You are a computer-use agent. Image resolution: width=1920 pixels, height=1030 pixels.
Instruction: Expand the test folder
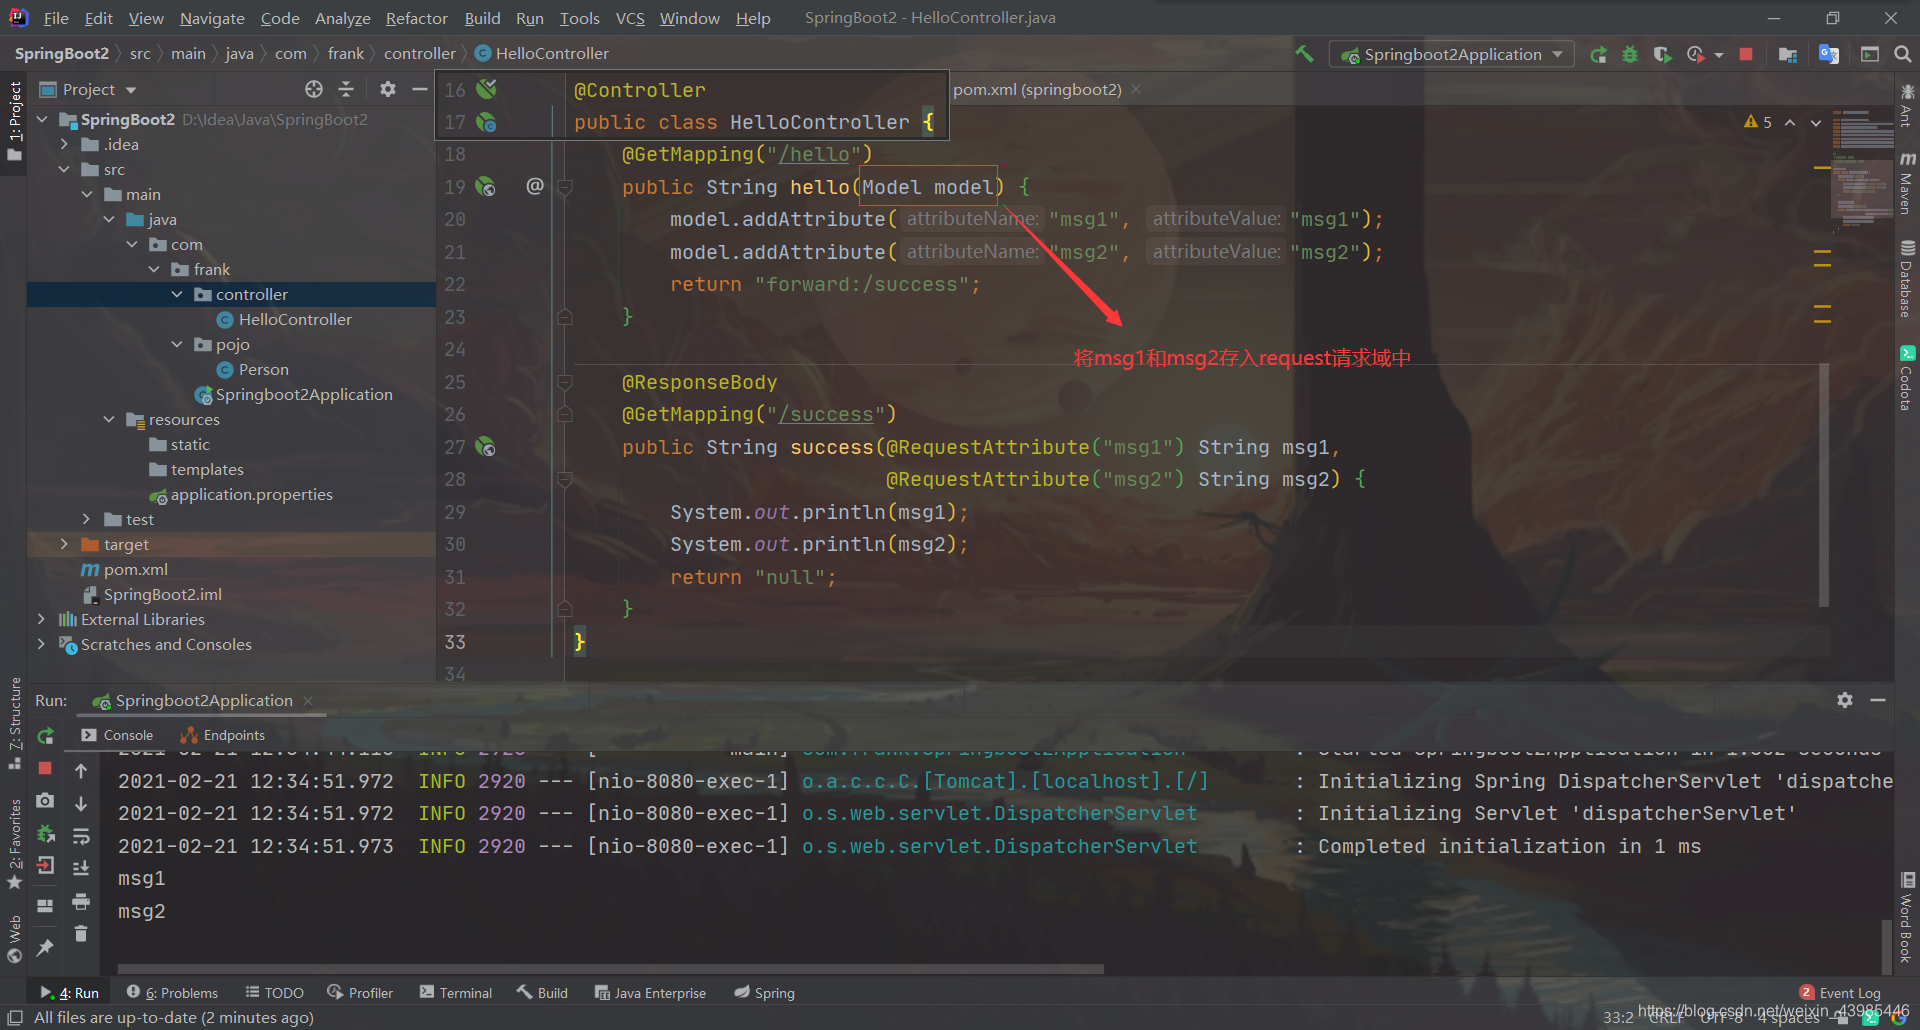click(x=86, y=520)
